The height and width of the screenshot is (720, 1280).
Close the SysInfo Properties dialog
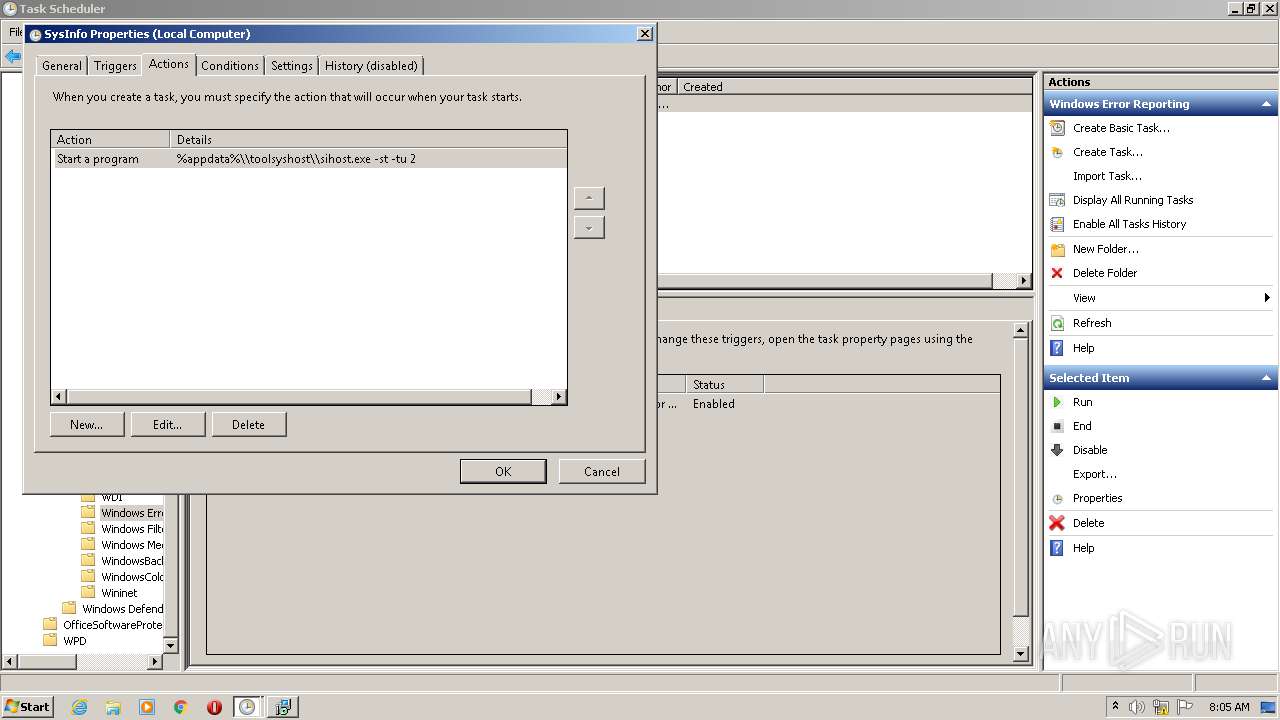644,33
